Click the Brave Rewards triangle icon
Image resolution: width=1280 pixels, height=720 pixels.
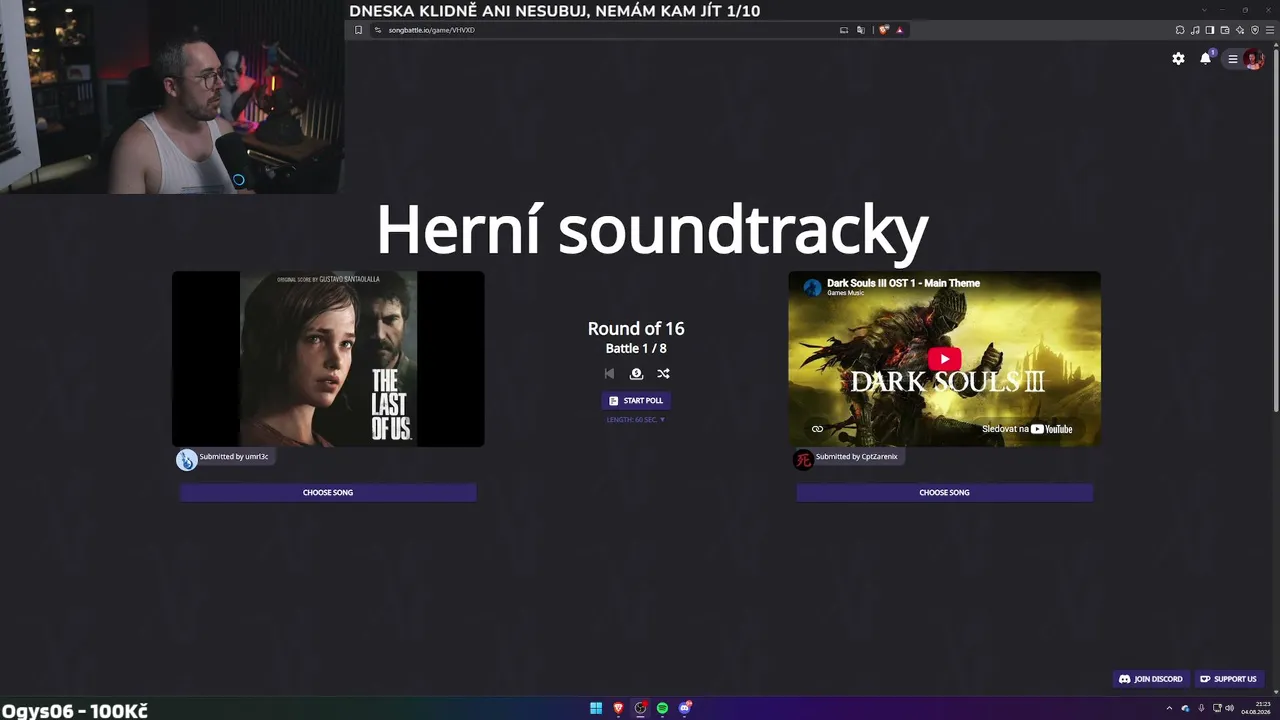900,30
